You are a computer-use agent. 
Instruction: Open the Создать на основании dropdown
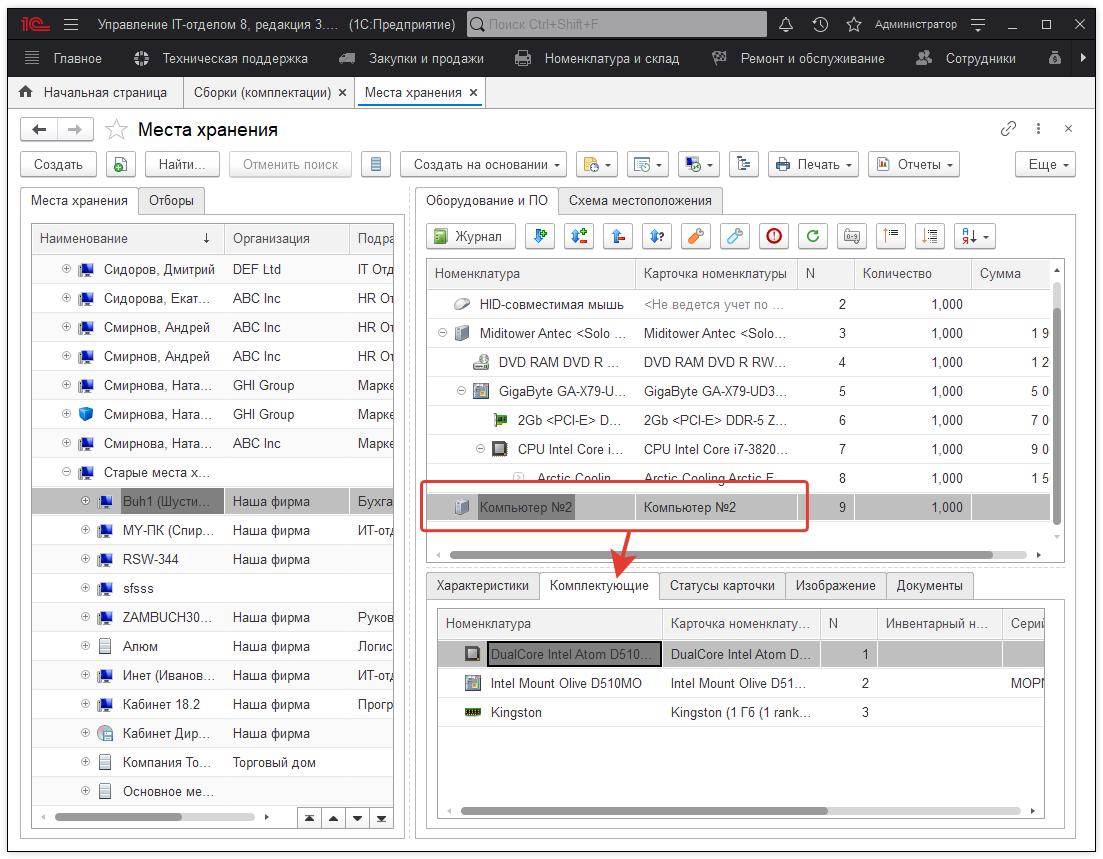(483, 164)
